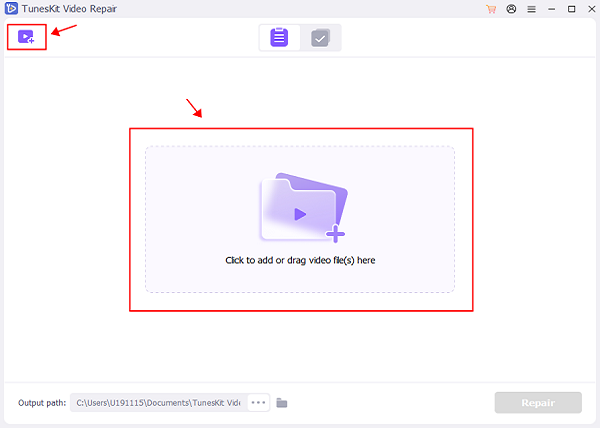
Task: Open the shopping cart purchase icon
Action: 491,9
